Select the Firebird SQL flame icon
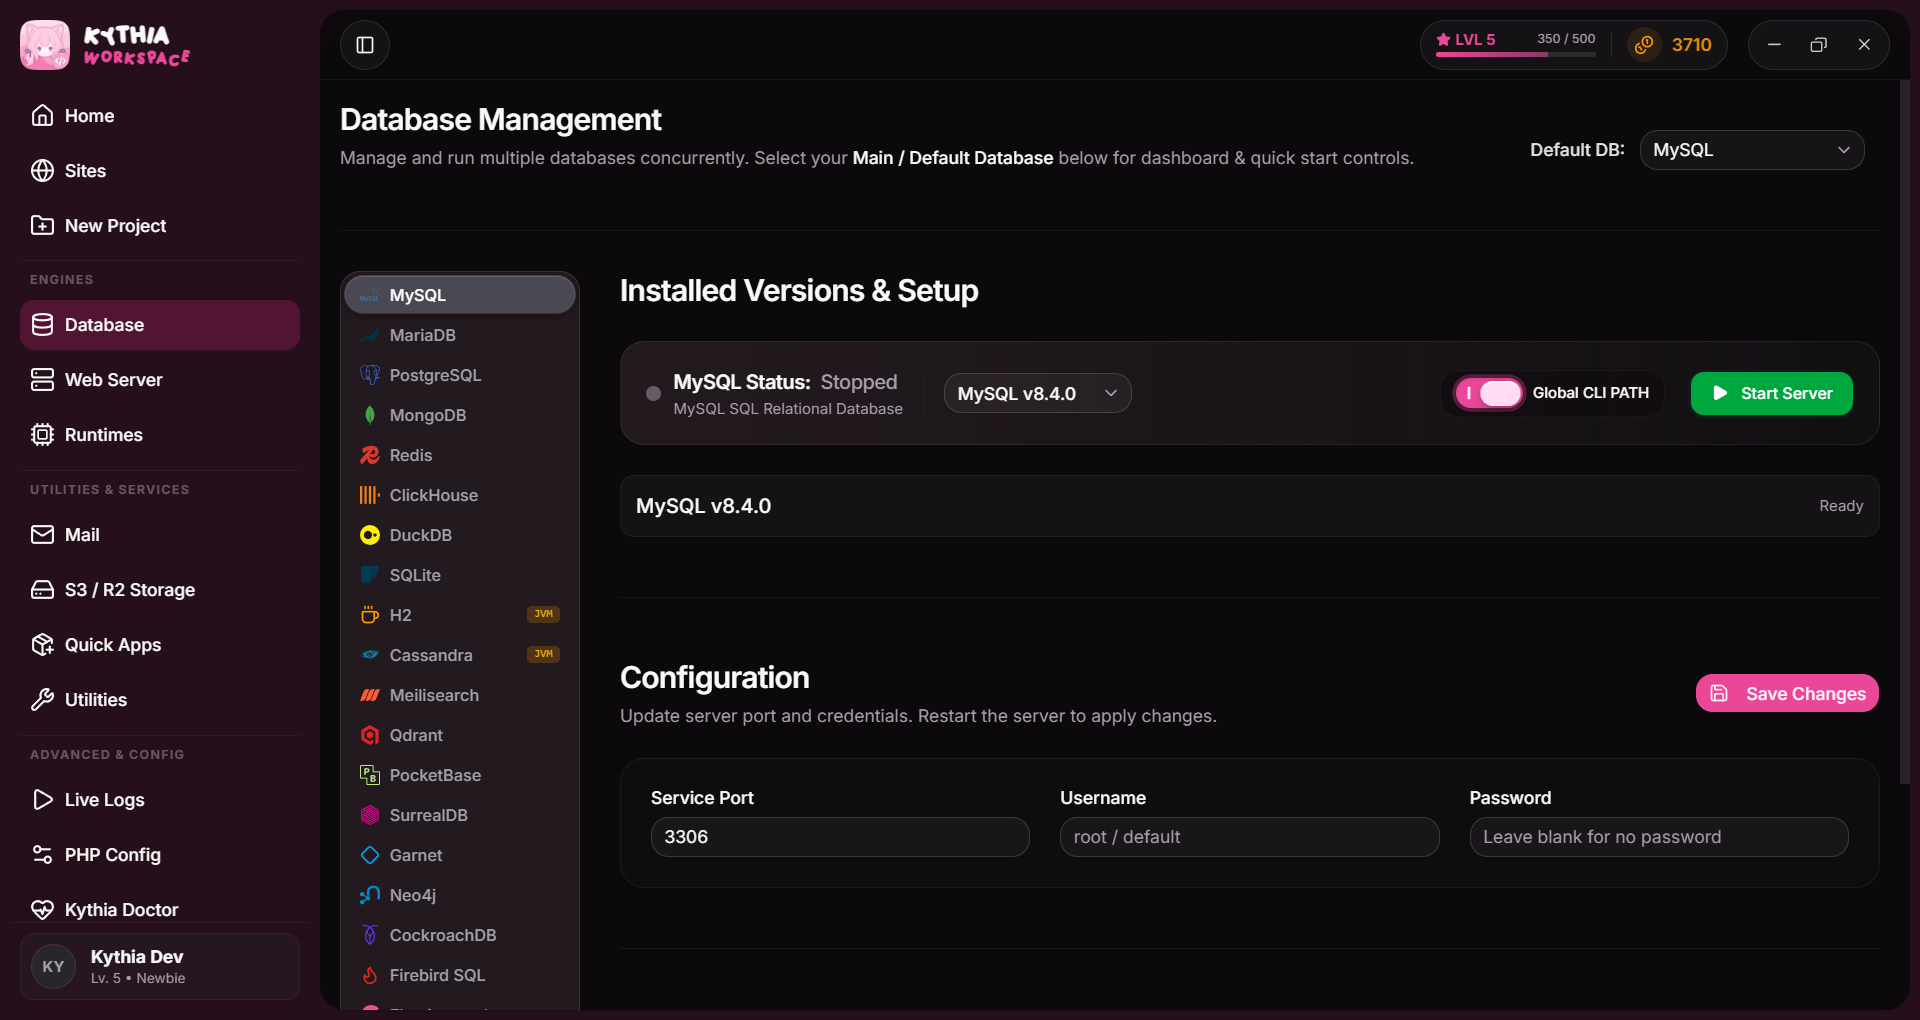Screen dimensions: 1920x1020 tap(370, 975)
